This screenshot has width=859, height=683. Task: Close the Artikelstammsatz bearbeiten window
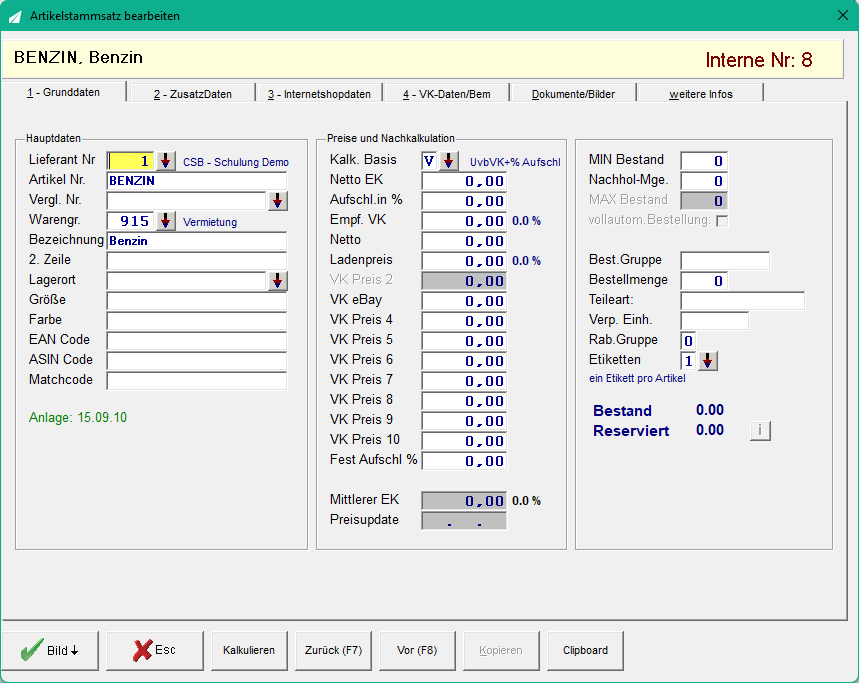click(843, 15)
